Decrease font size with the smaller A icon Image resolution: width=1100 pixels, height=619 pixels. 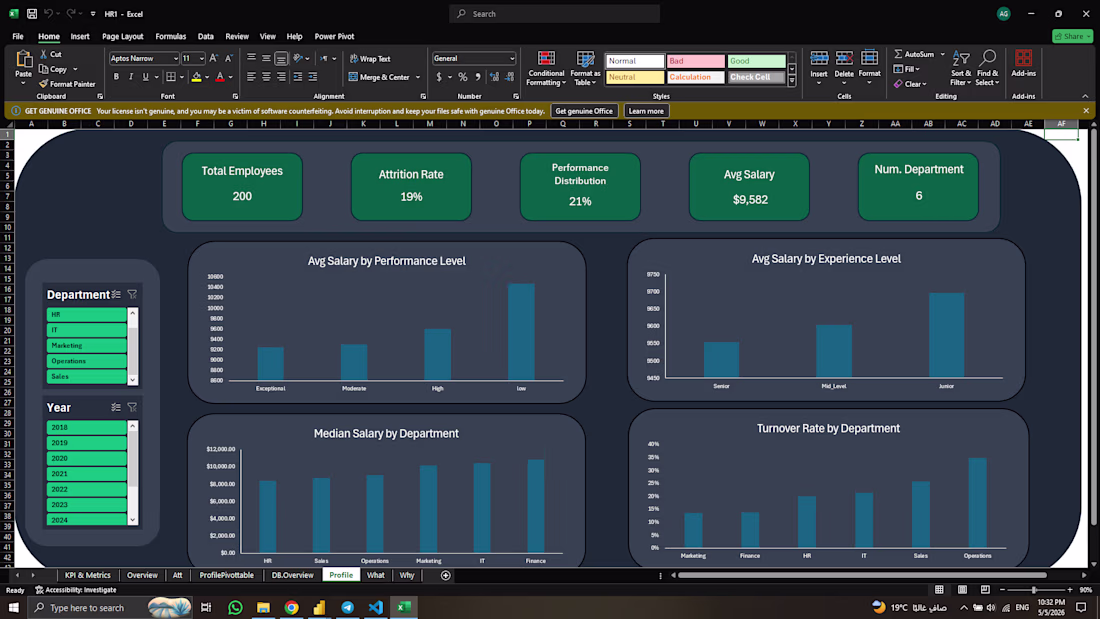228,58
